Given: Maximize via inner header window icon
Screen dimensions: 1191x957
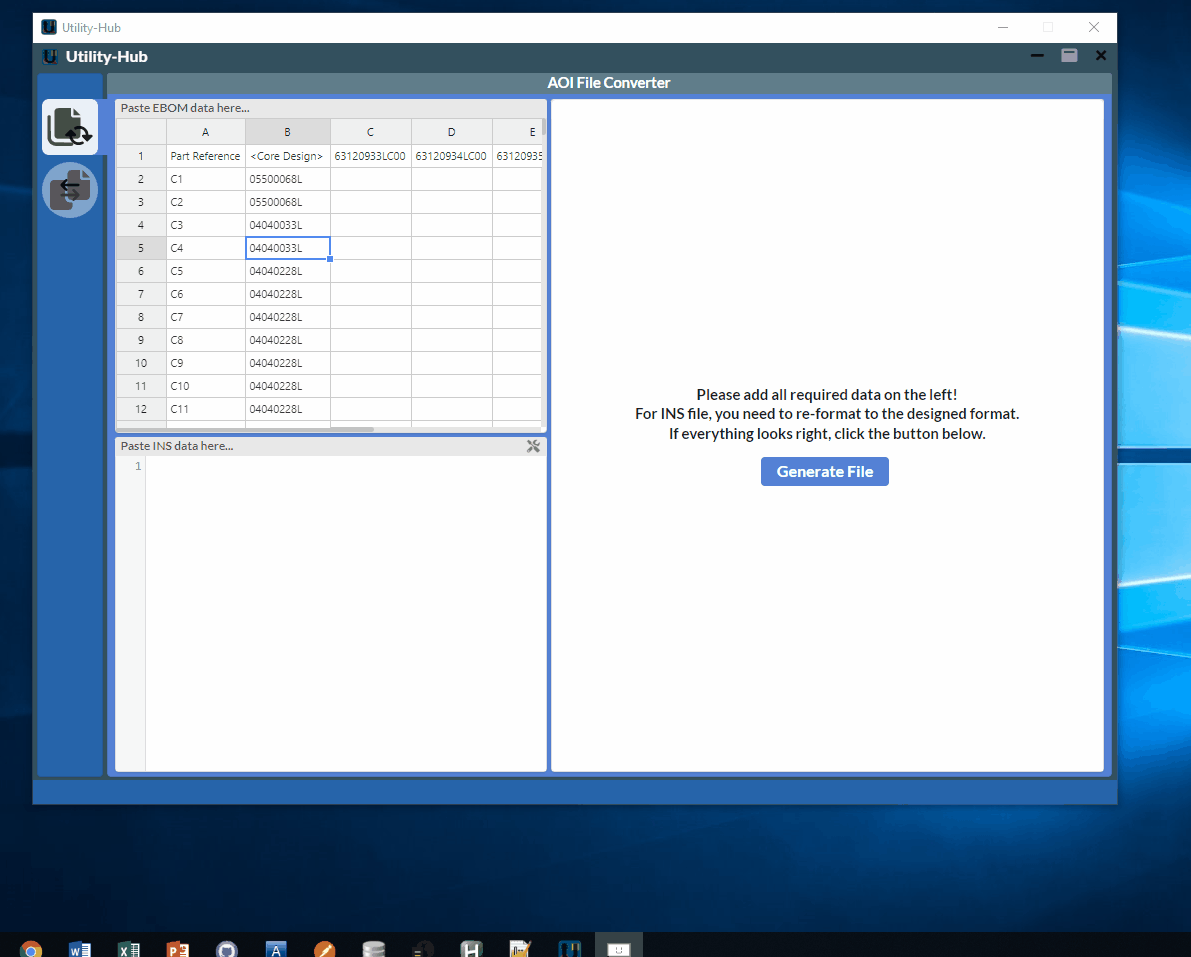Looking at the screenshot, I should 1069,55.
